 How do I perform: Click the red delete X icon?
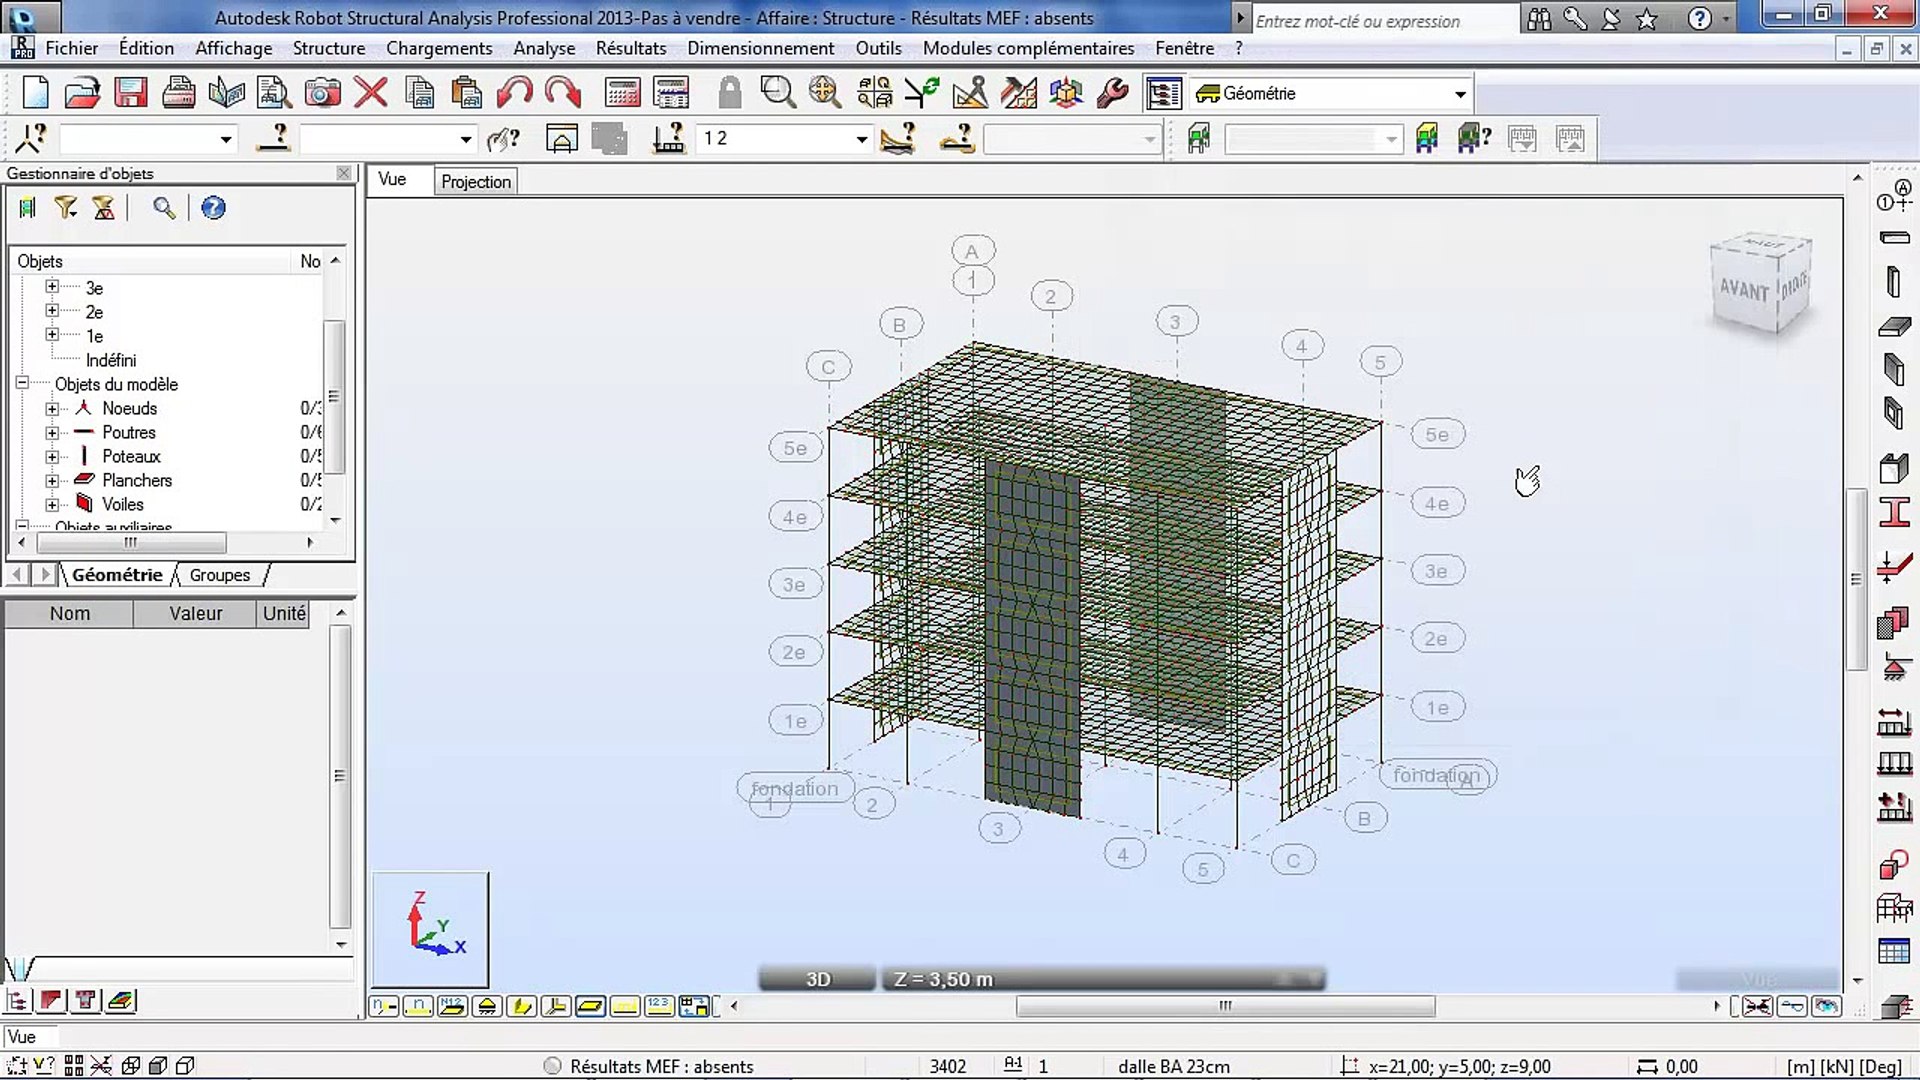(x=371, y=93)
